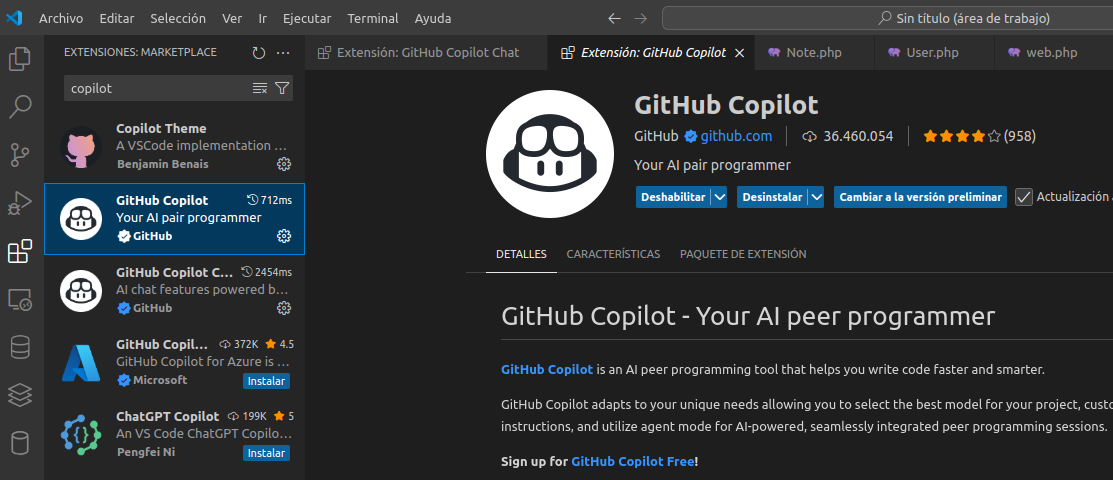Open the Terminal menu
1113x480 pixels.
click(x=373, y=18)
